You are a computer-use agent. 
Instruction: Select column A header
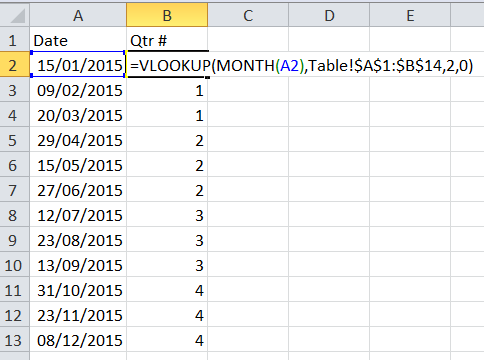tap(78, 15)
